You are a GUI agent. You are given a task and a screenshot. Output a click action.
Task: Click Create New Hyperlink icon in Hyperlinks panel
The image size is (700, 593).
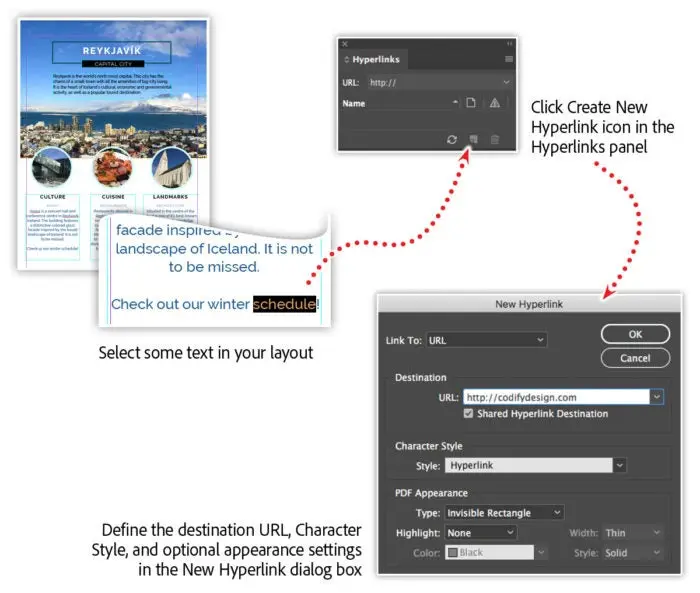(x=473, y=139)
